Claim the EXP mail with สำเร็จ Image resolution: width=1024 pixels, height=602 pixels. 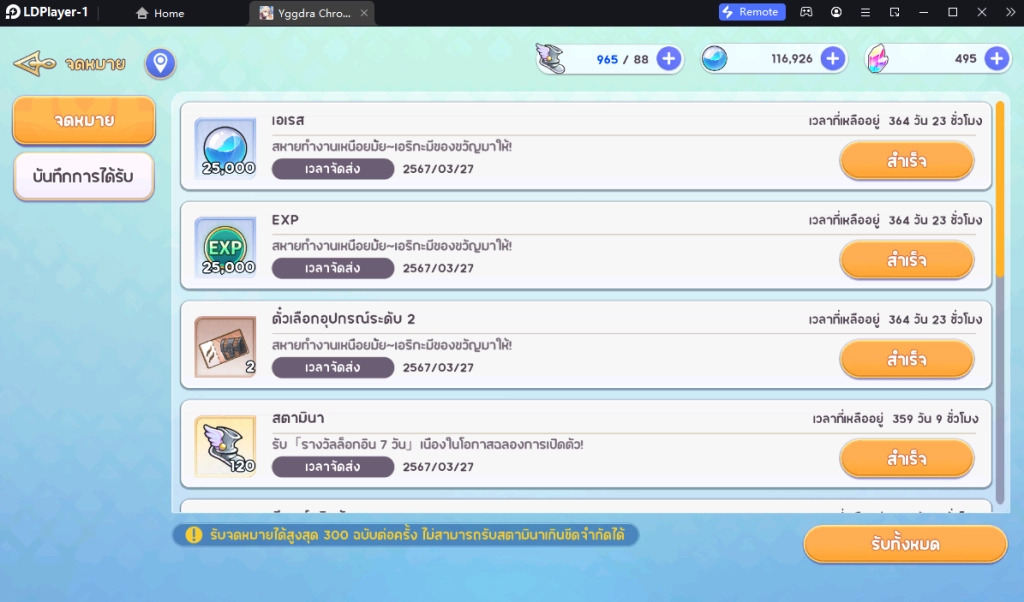[x=906, y=260]
